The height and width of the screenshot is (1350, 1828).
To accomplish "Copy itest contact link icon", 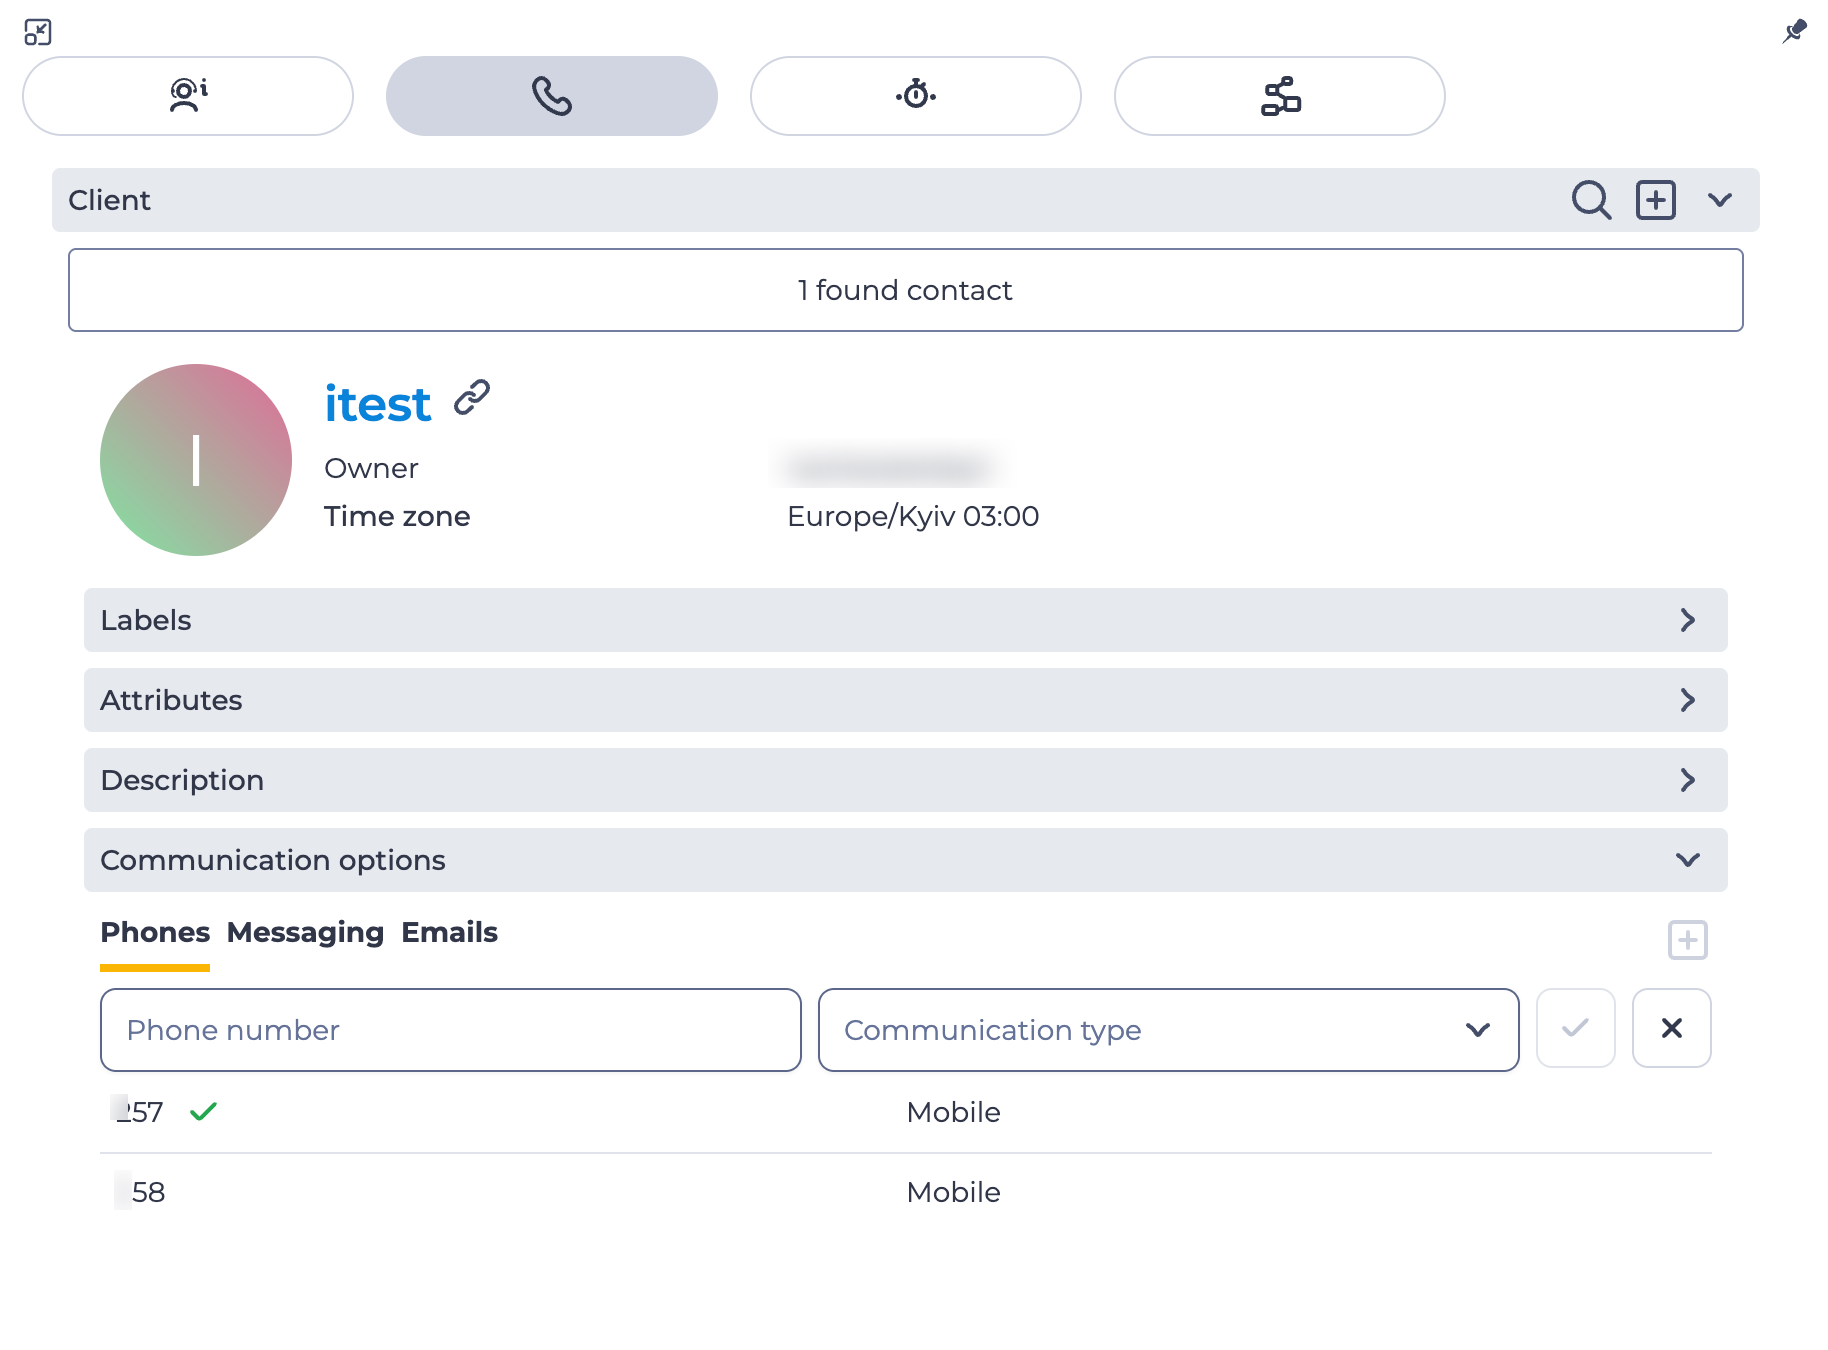I will (x=472, y=397).
